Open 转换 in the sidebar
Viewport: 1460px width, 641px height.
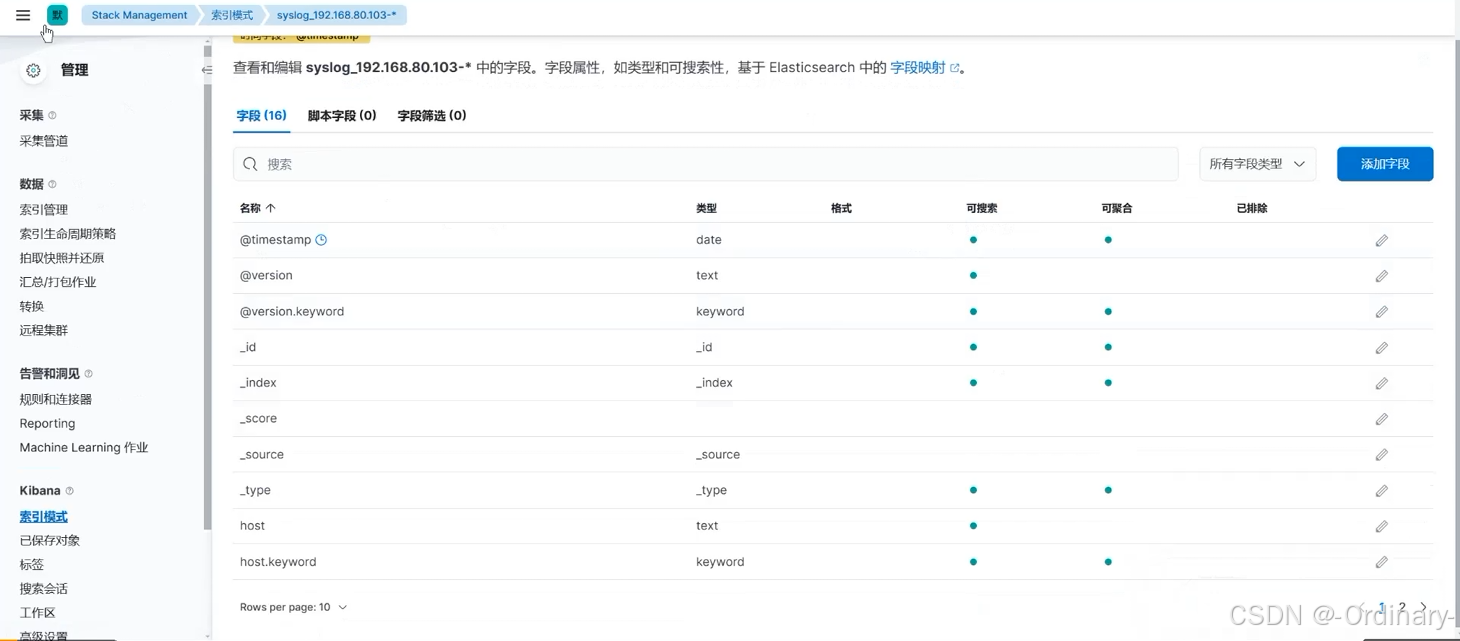[x=32, y=306]
